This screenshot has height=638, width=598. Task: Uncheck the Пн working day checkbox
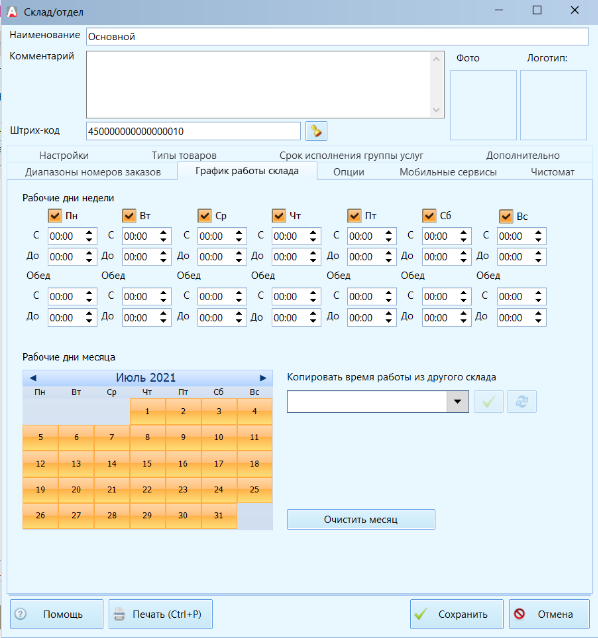(55, 216)
